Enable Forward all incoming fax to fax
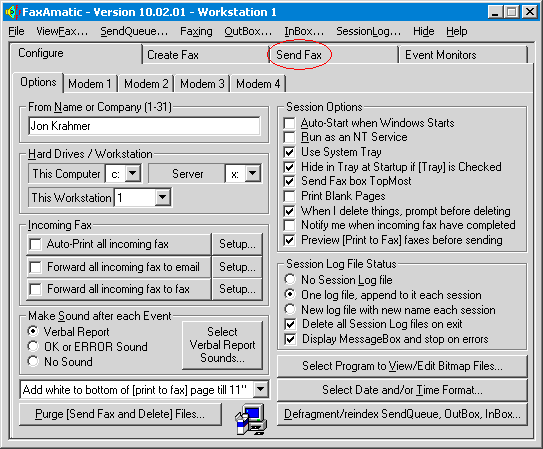This screenshot has height=449, width=543. [x=35, y=289]
